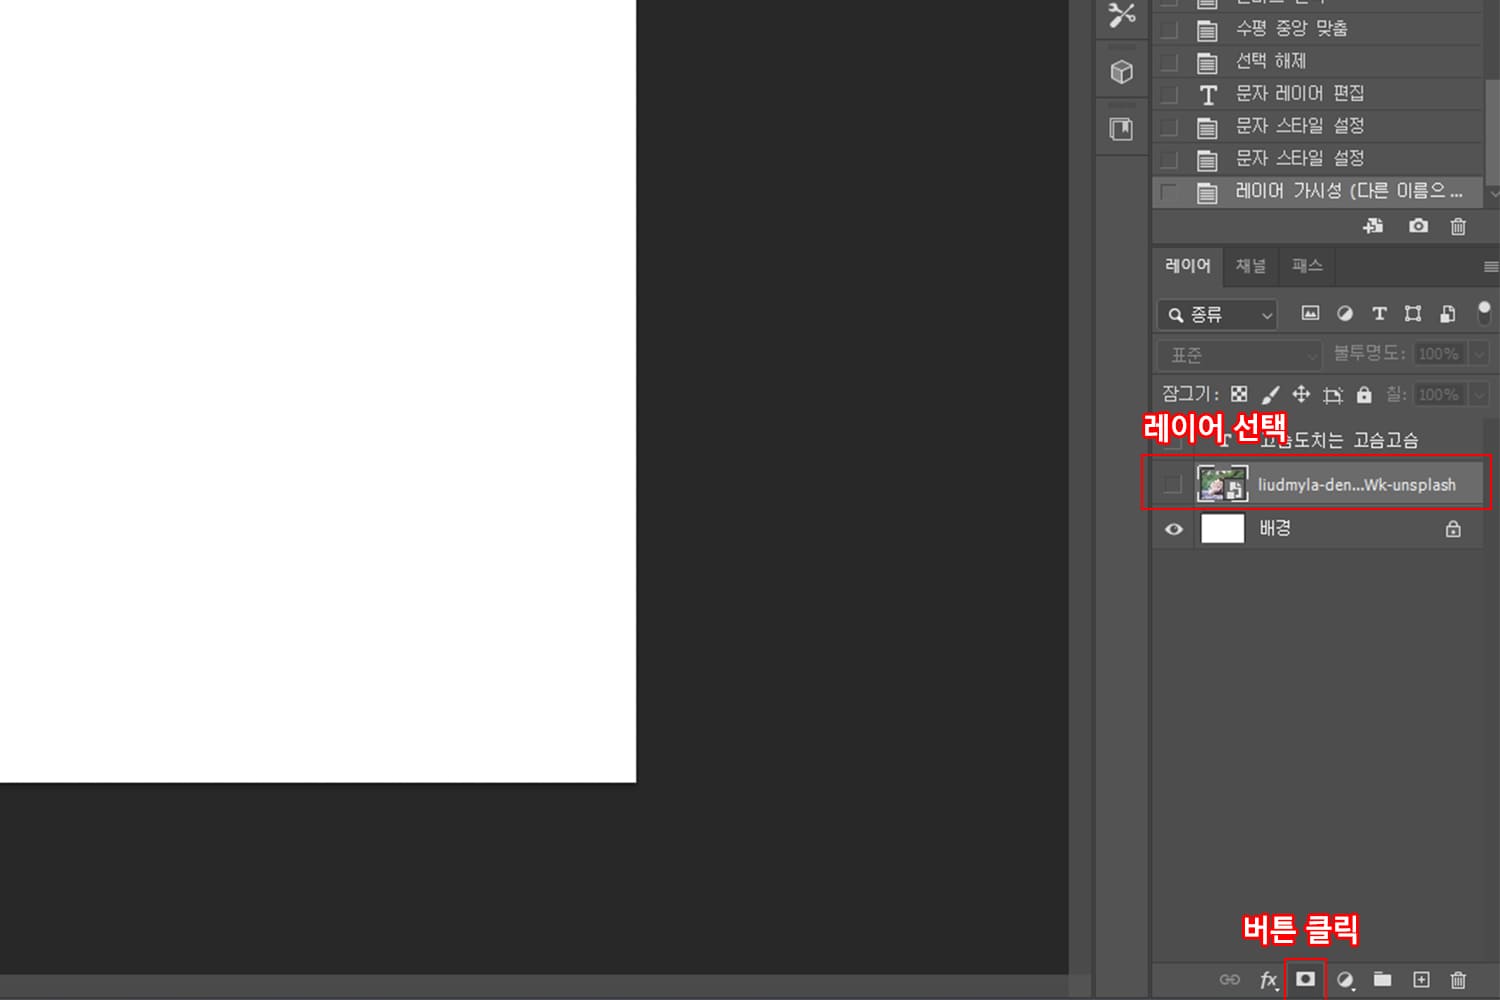Open the Libraries panel icon

[1121, 129]
